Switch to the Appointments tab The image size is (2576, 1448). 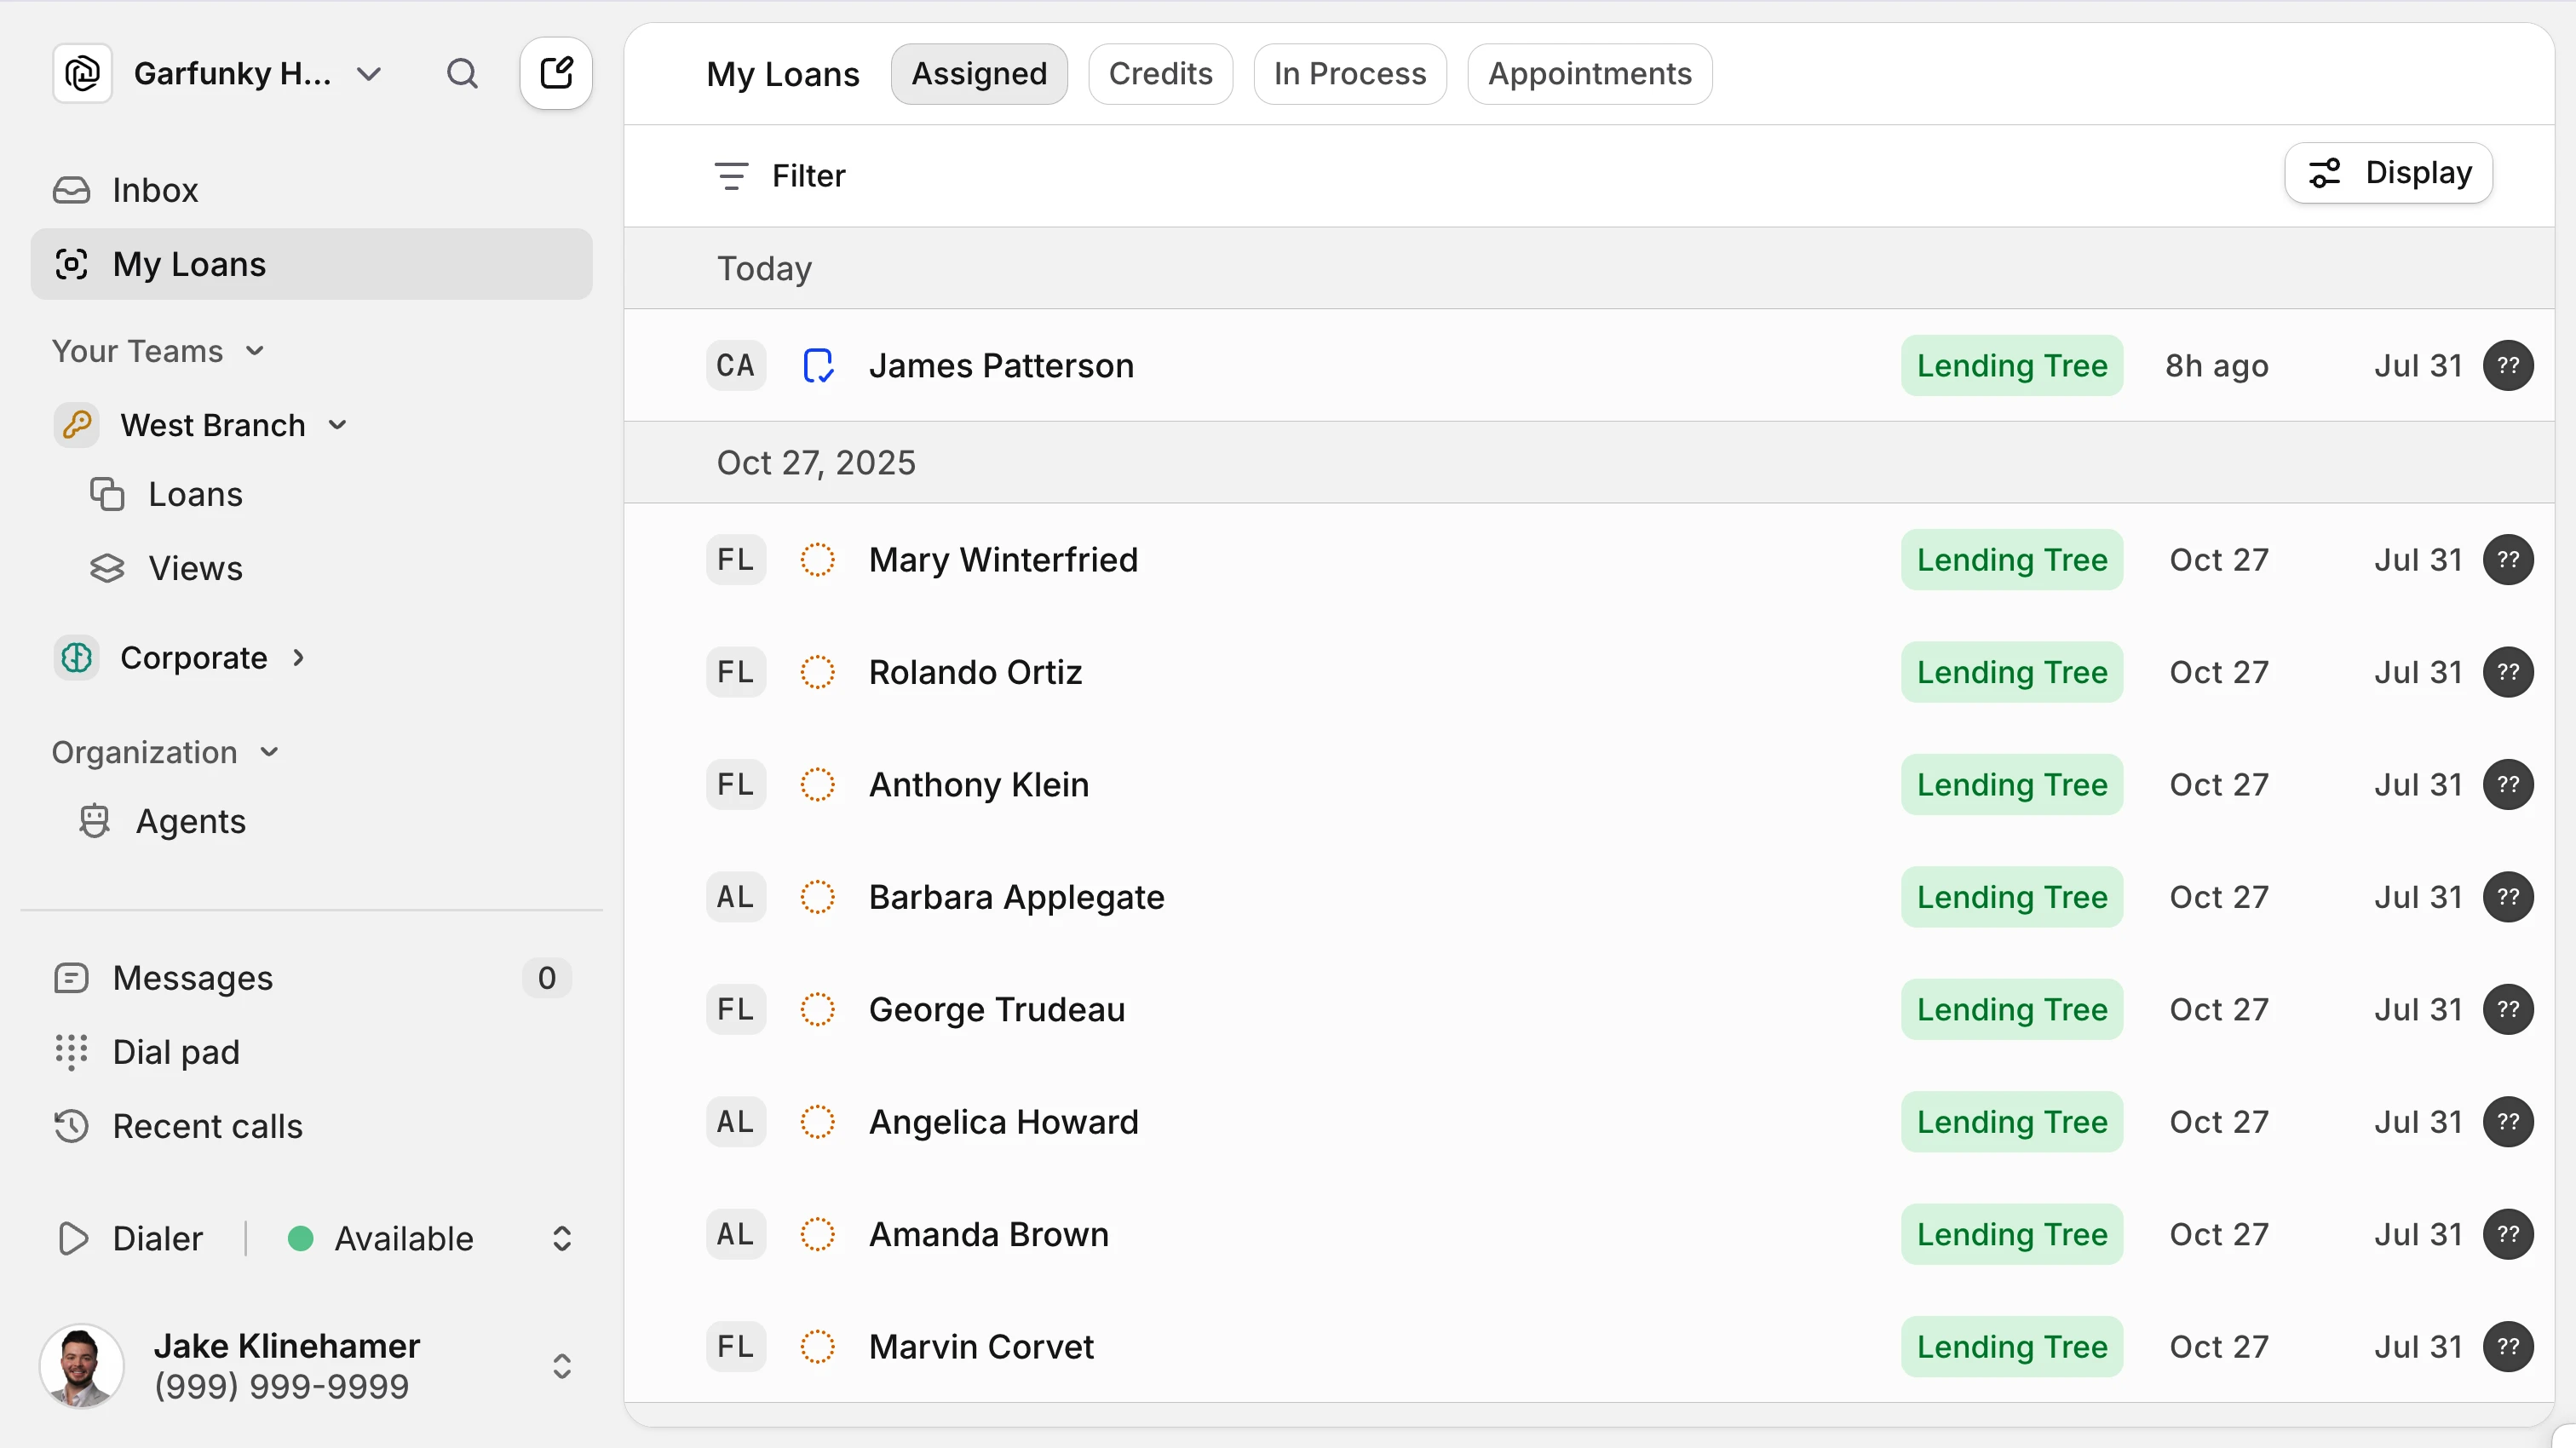coord(1589,74)
